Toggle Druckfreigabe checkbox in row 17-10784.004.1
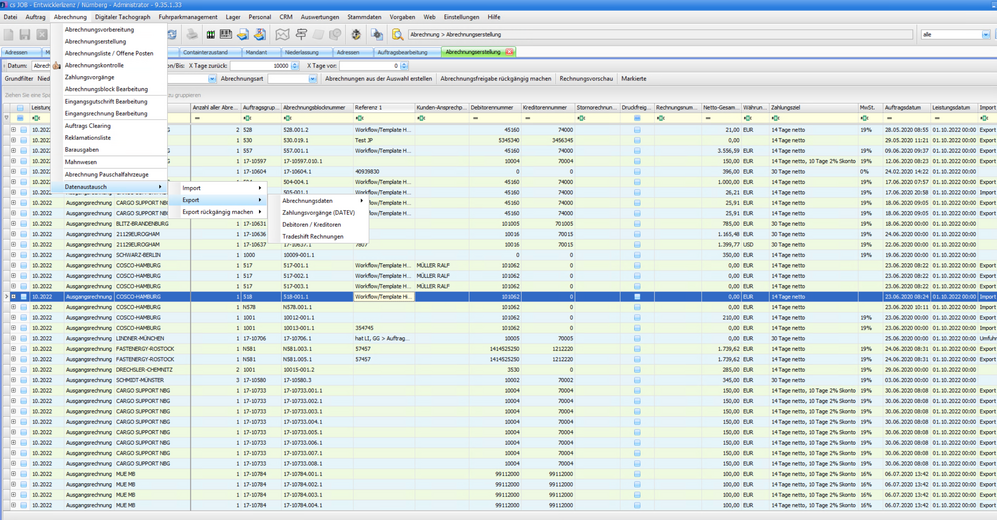997x520 pixels. click(x=637, y=505)
